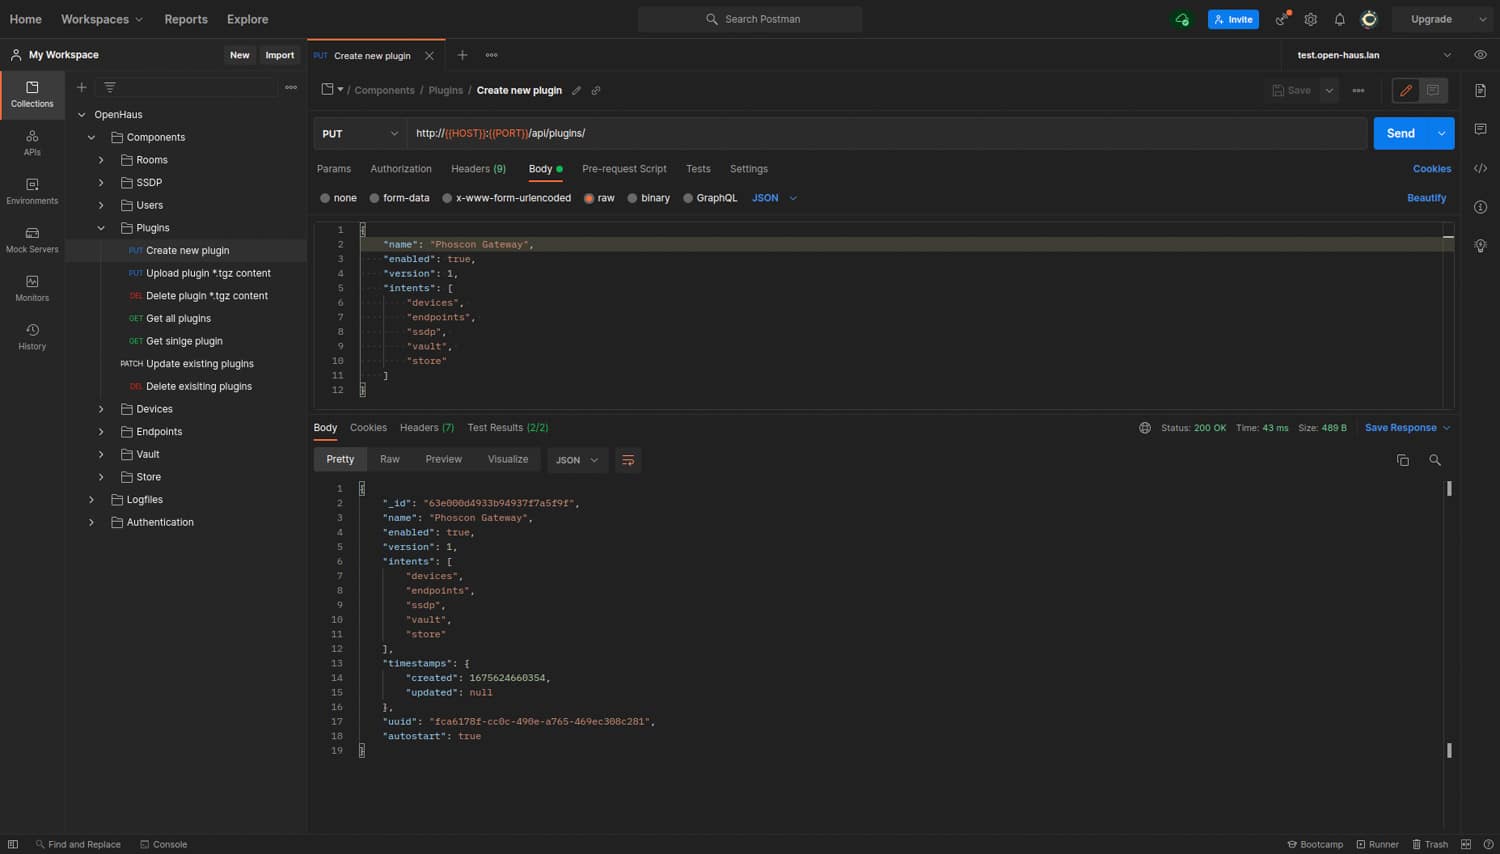1500x854 pixels.
Task: Open the PUT method dropdown
Action: [x=360, y=133]
